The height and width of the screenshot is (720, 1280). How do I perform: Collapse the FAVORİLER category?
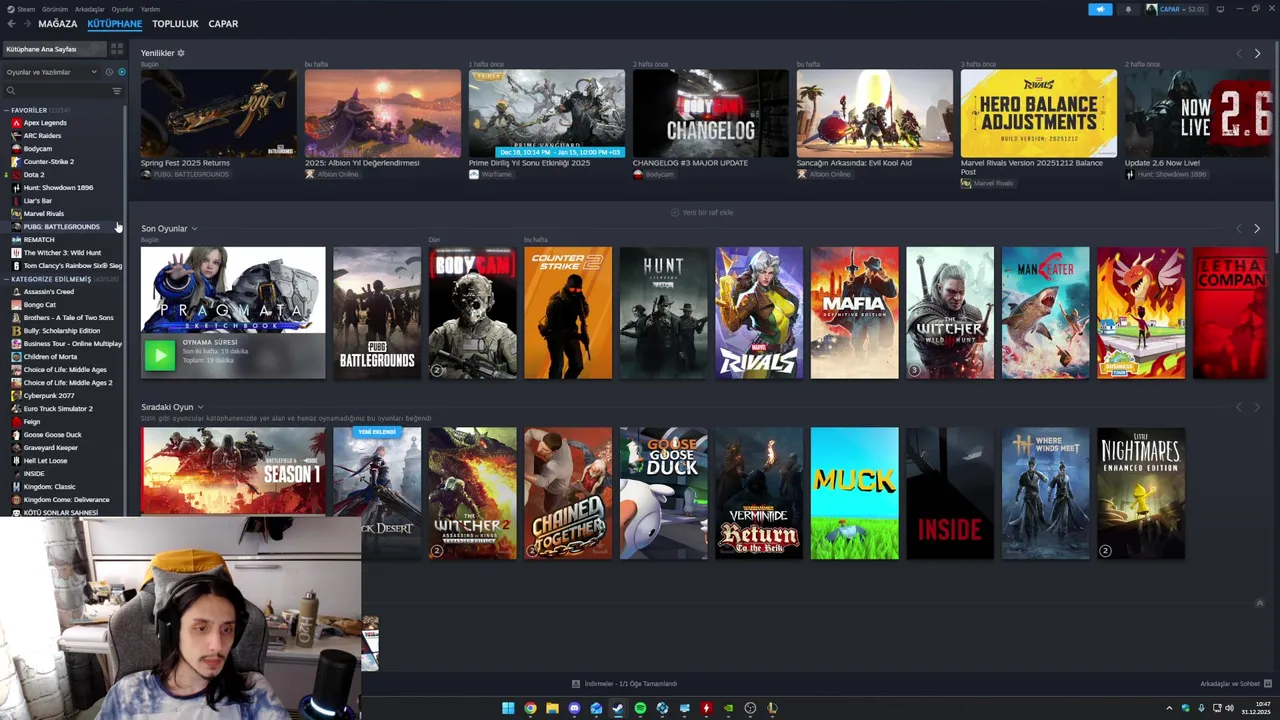tap(6, 110)
